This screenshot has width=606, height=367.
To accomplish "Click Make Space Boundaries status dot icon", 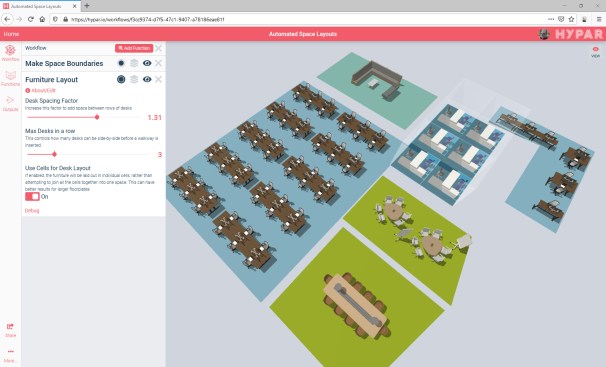I will (121, 63).
